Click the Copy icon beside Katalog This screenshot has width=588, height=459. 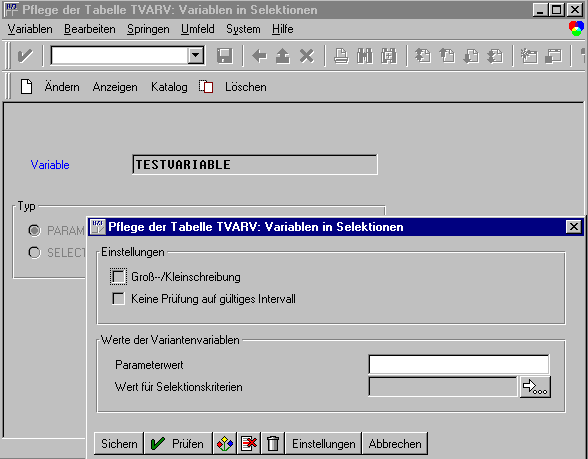(x=206, y=87)
